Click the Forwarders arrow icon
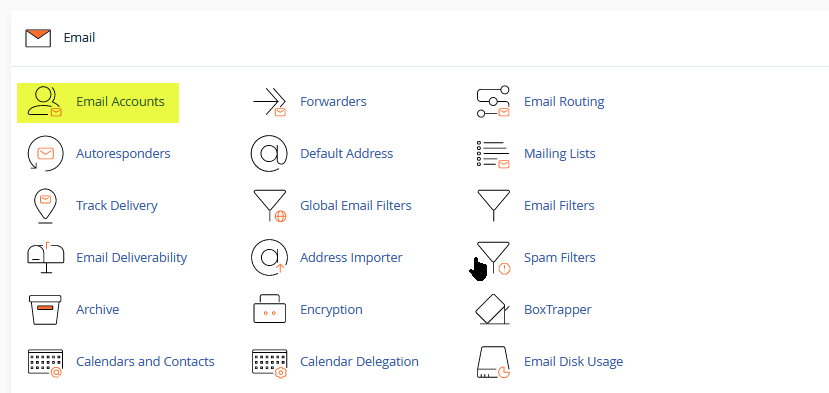This screenshot has width=829, height=393. pos(269,102)
